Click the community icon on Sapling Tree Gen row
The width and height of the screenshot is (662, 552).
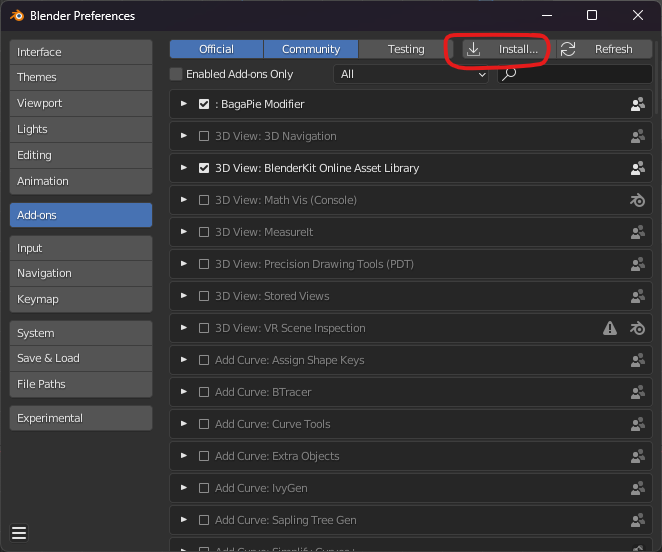point(638,520)
